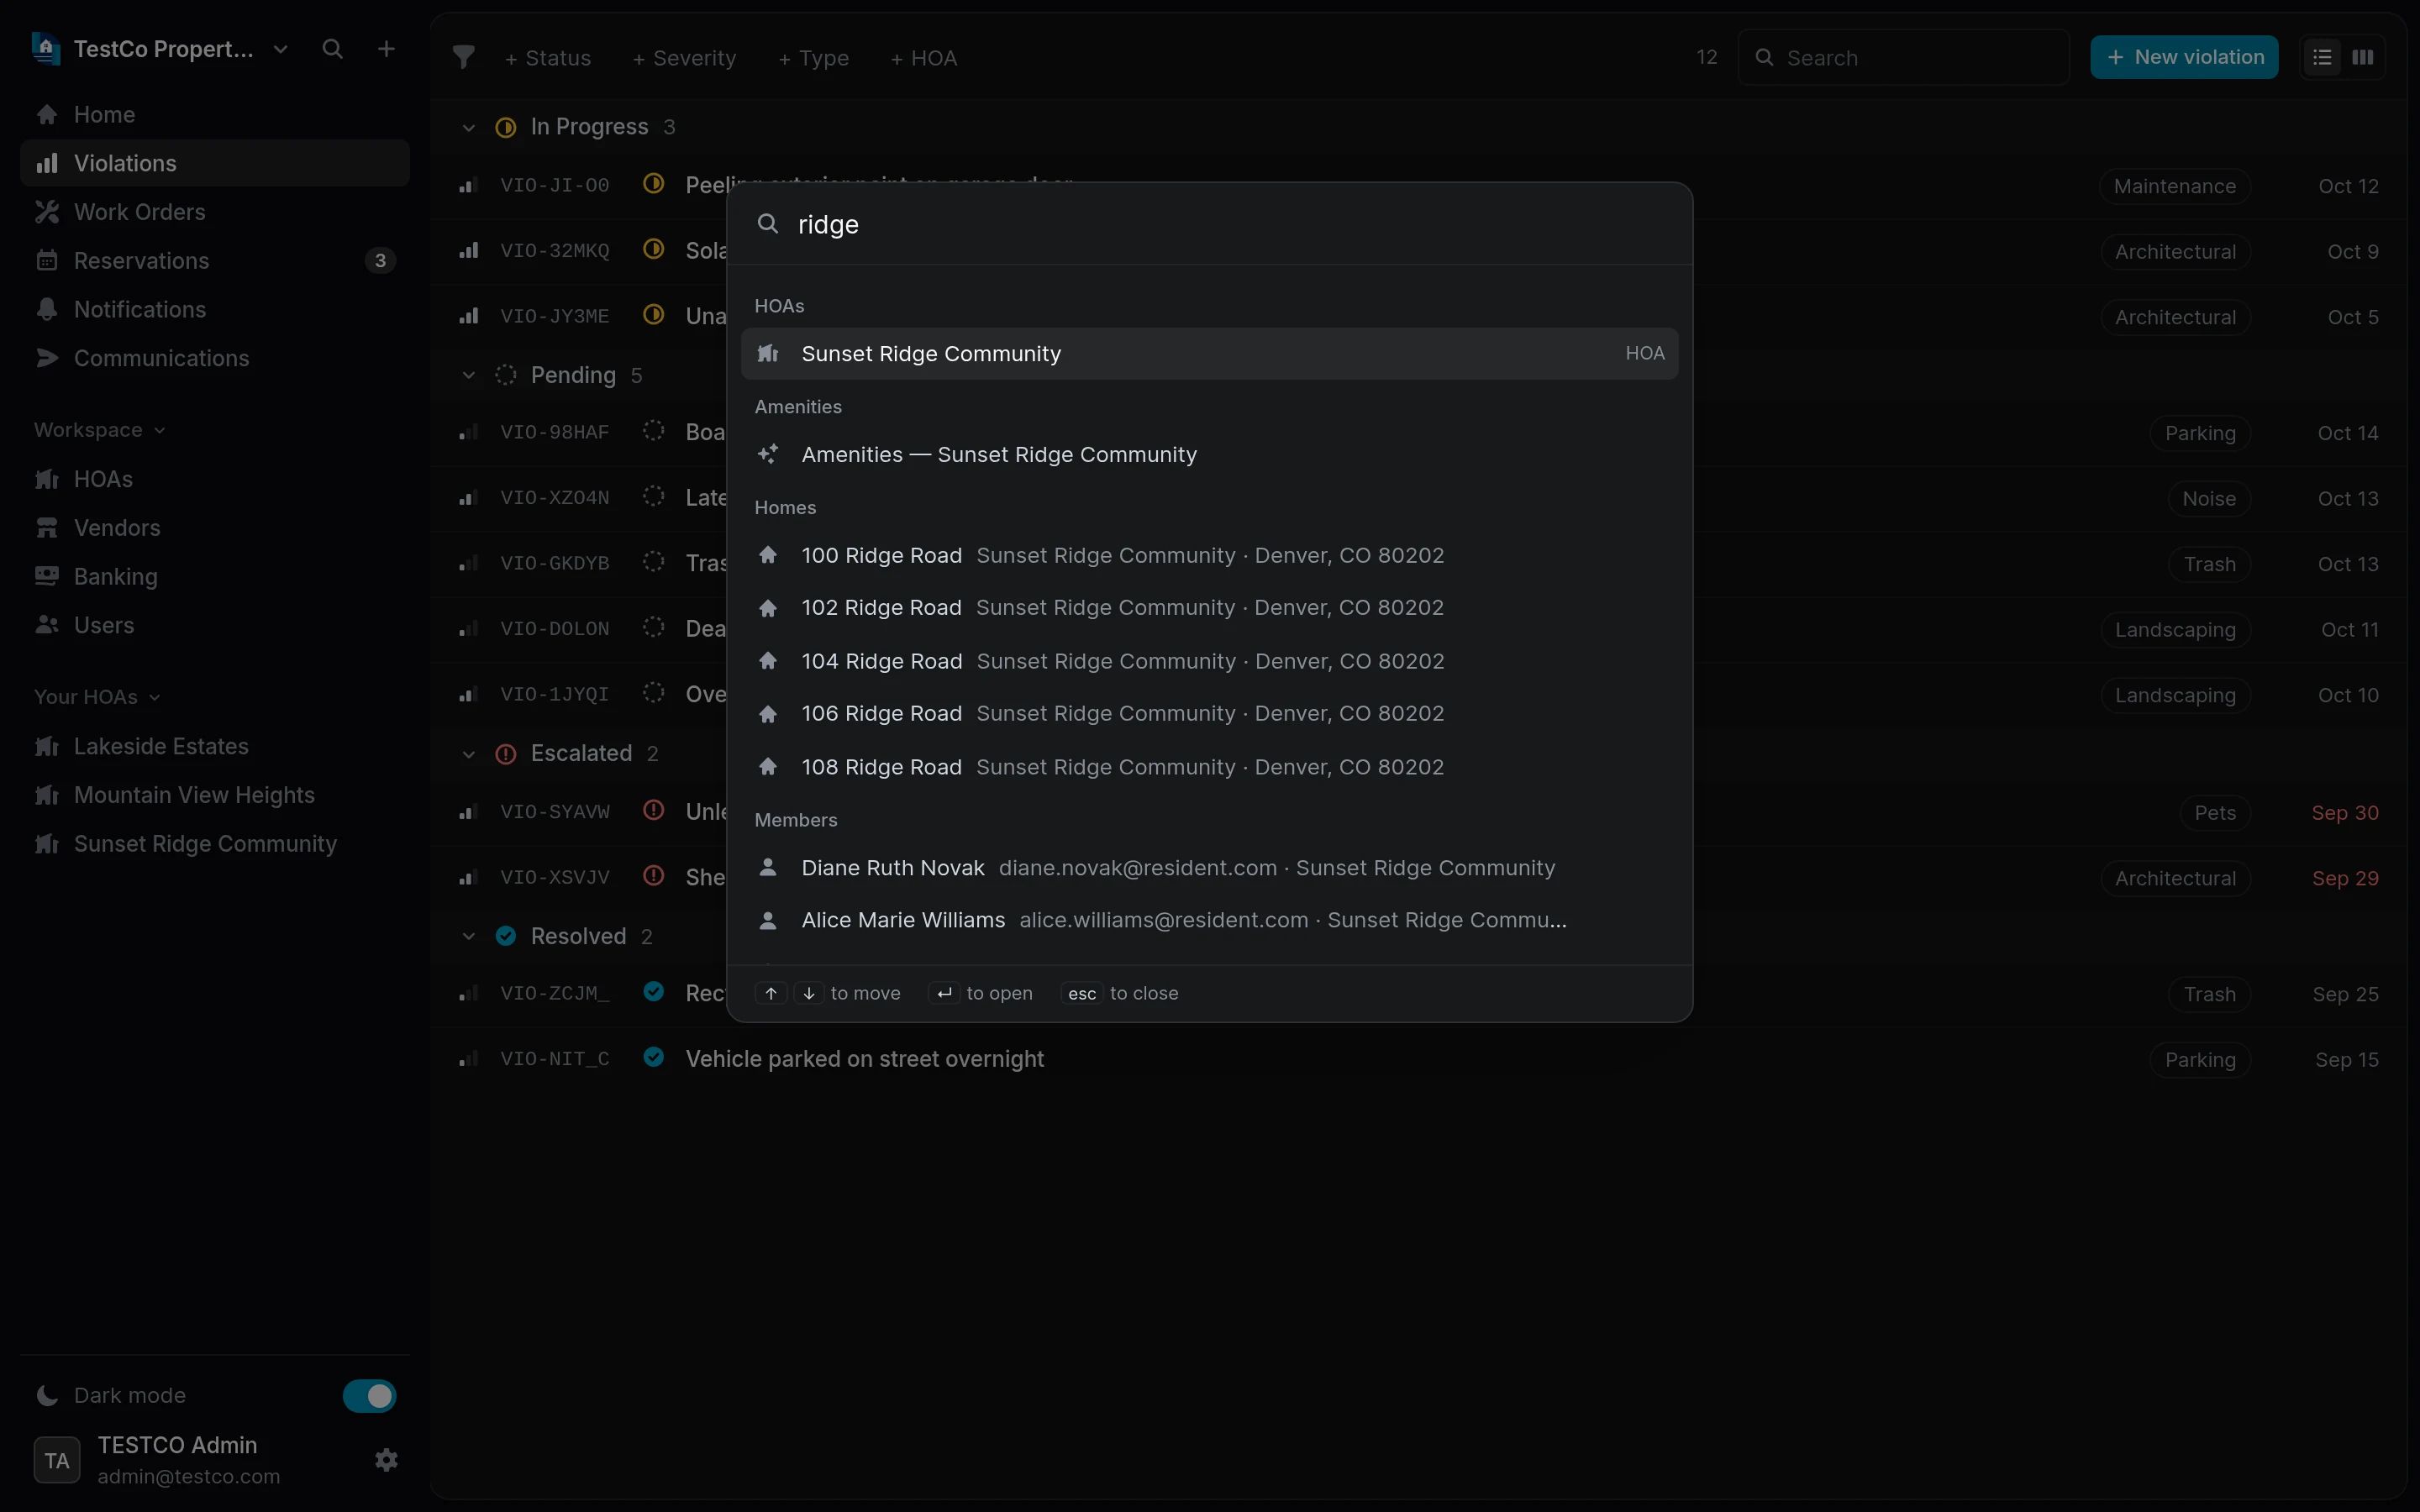
Task: Toggle Dark mode switch
Action: (x=369, y=1396)
